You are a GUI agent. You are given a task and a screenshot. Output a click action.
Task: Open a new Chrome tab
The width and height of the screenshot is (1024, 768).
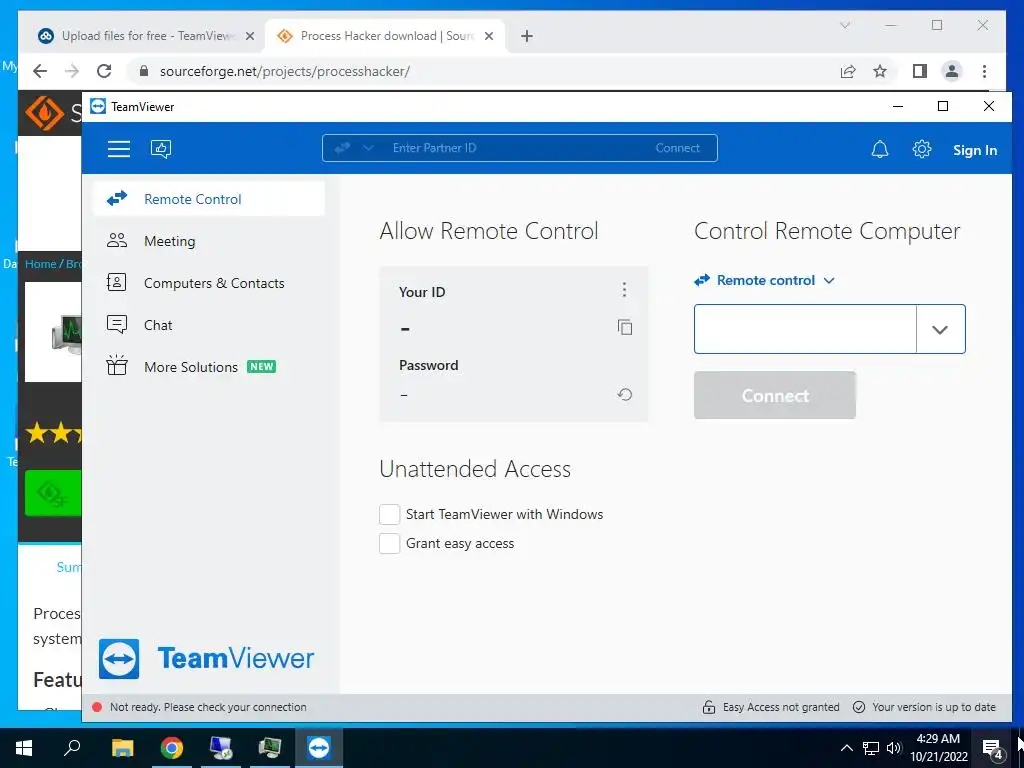click(x=526, y=37)
